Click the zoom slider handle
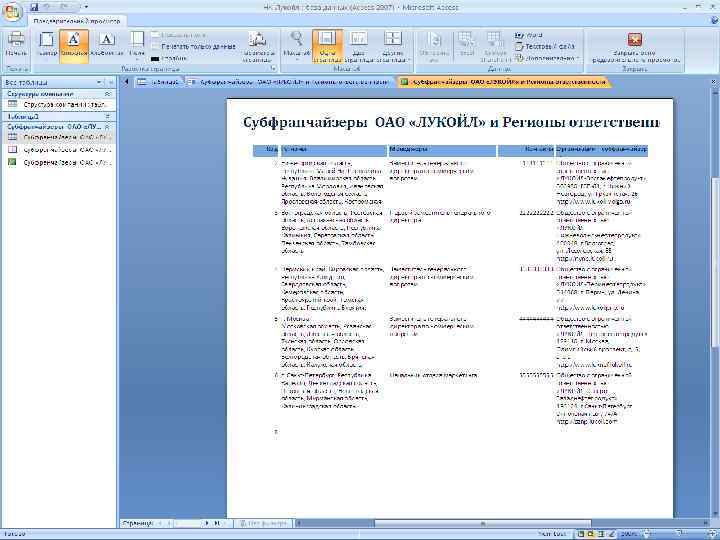Viewport: 720px width, 540px height. [679, 534]
